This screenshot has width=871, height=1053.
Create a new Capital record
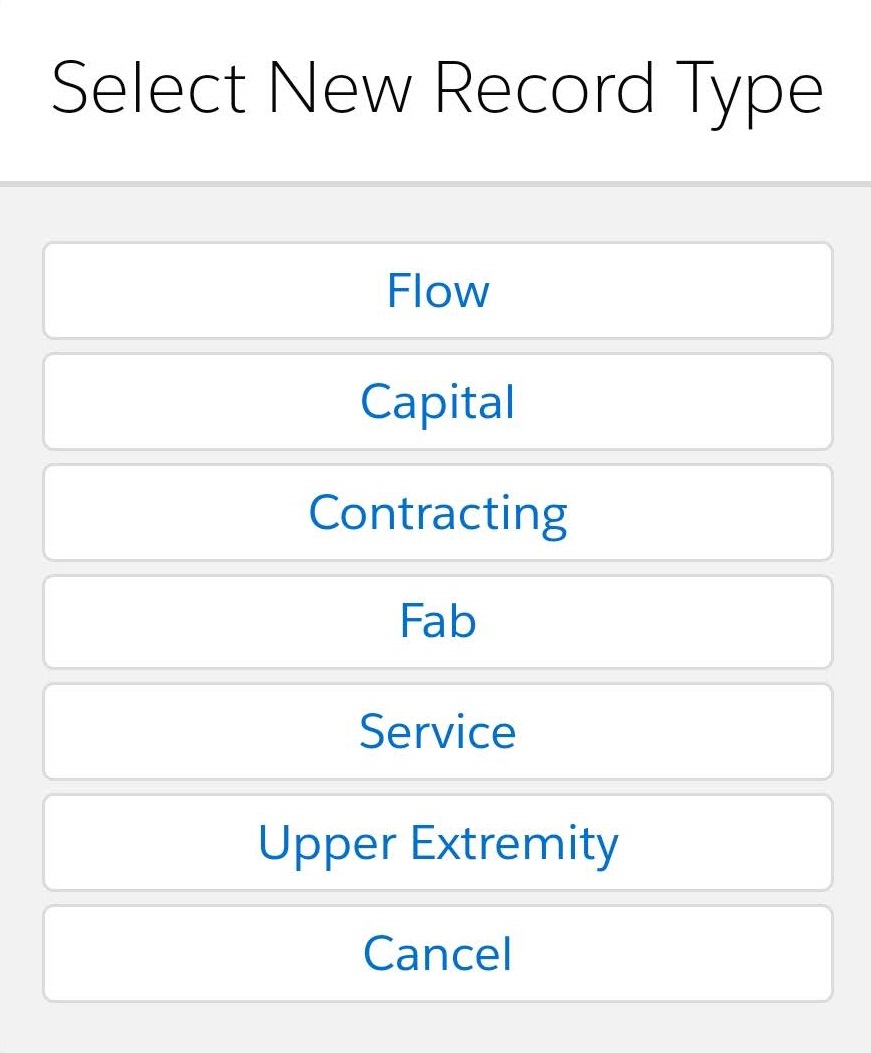click(x=437, y=402)
